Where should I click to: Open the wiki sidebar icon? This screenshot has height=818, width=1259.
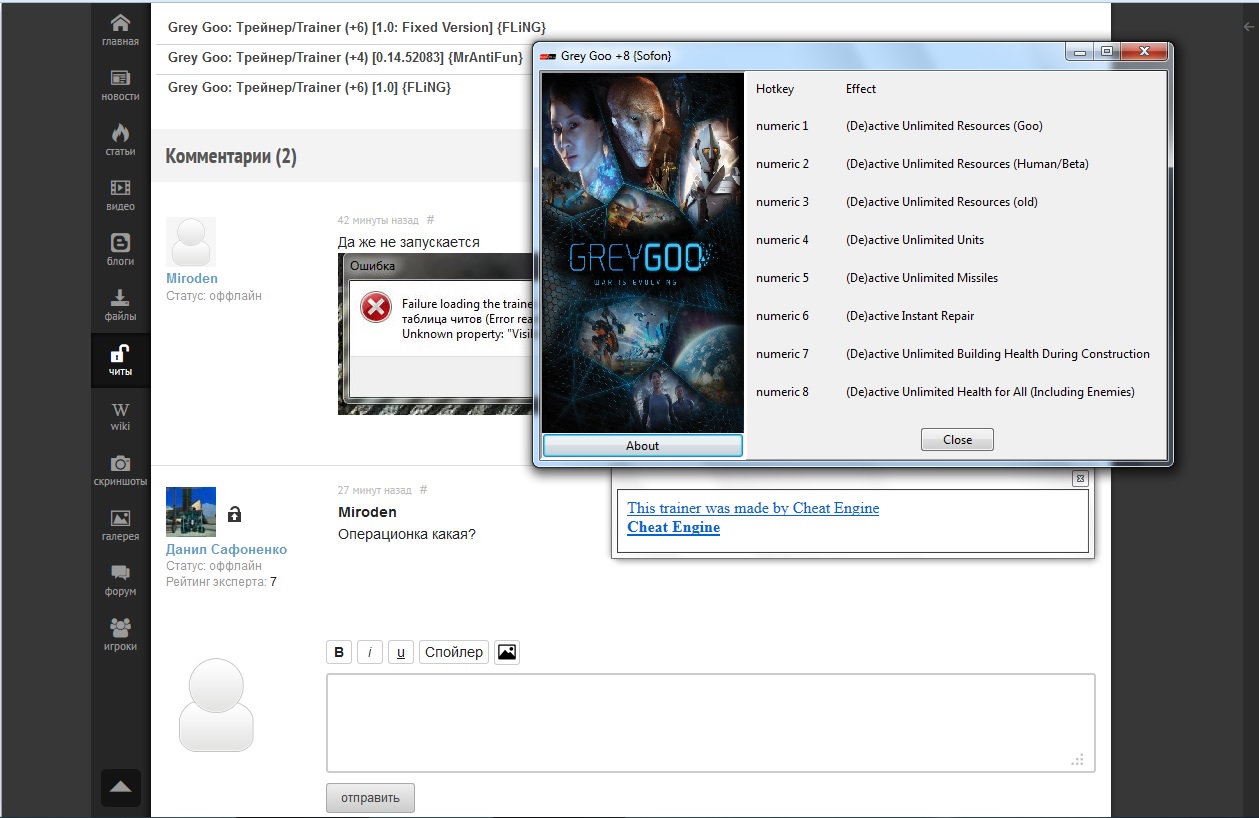tap(120, 415)
